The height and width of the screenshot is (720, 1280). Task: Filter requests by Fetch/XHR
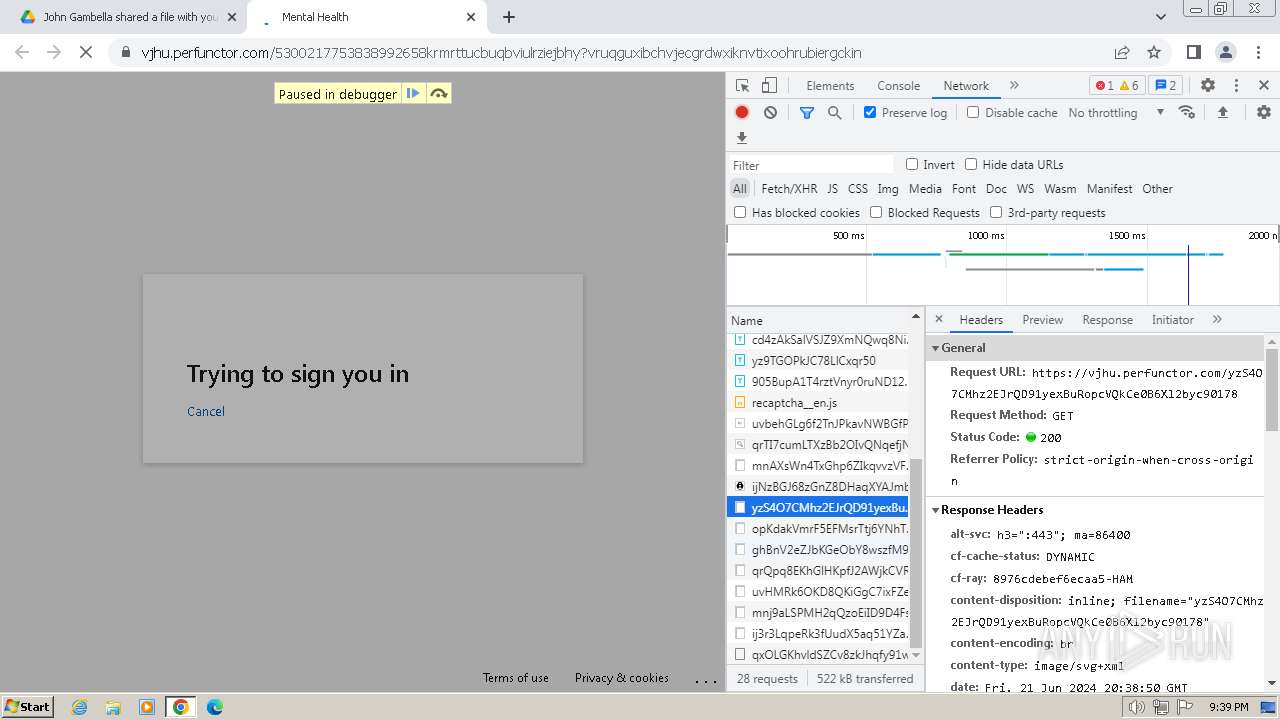789,188
